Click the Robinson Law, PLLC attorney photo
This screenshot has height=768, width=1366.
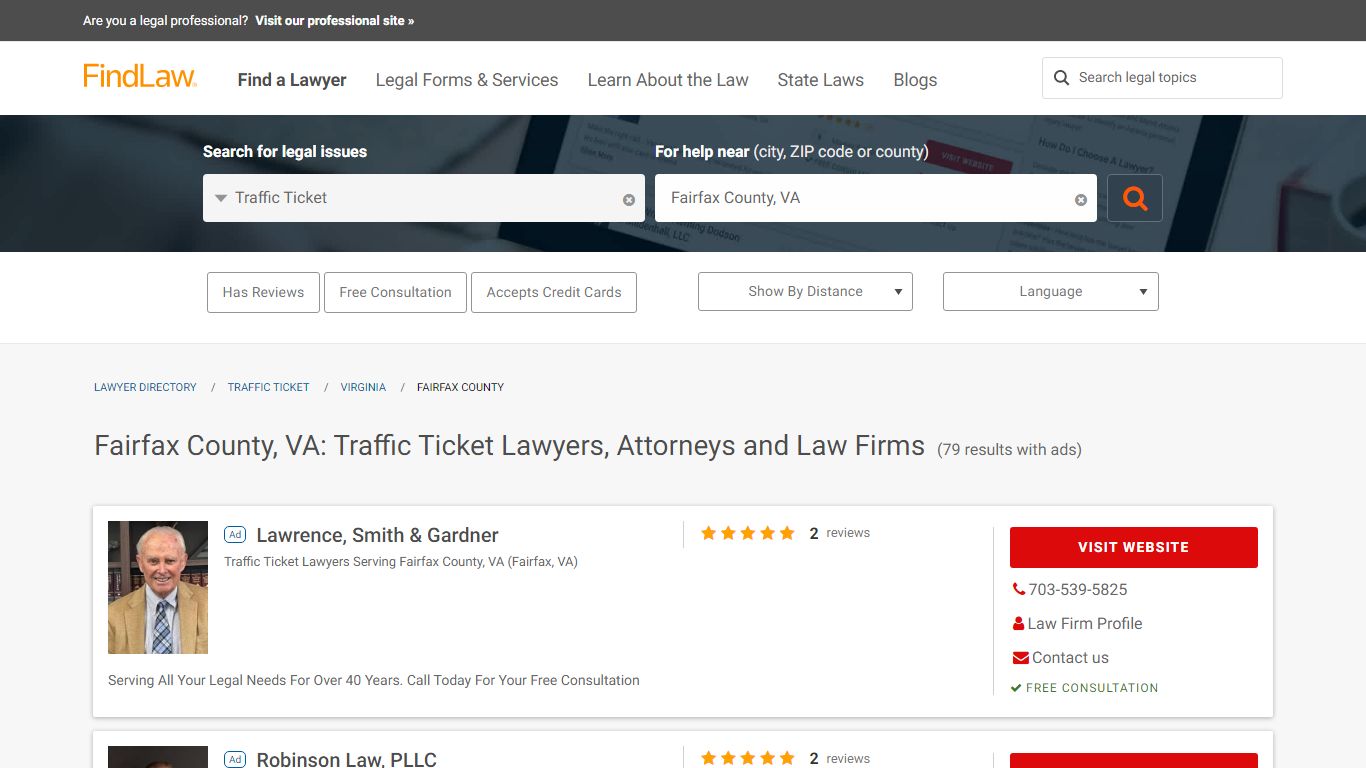pos(158,757)
